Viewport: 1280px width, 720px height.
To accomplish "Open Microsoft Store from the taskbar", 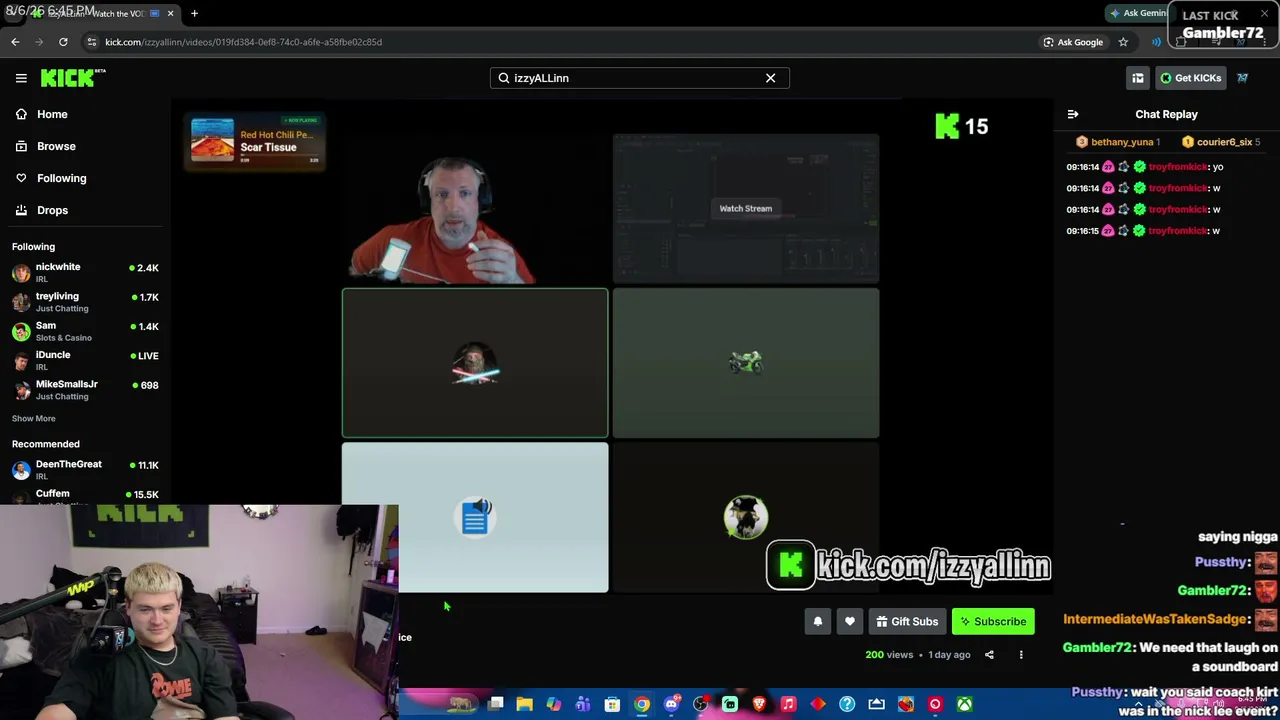I will pos(612,704).
